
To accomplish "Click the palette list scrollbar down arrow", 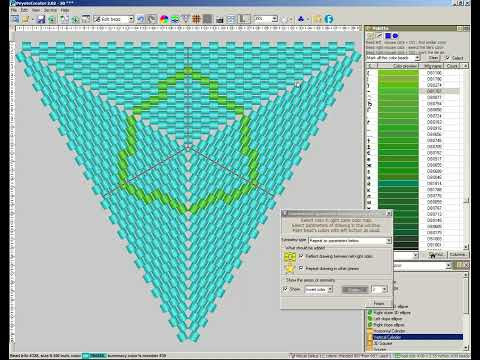I will (x=466, y=247).
